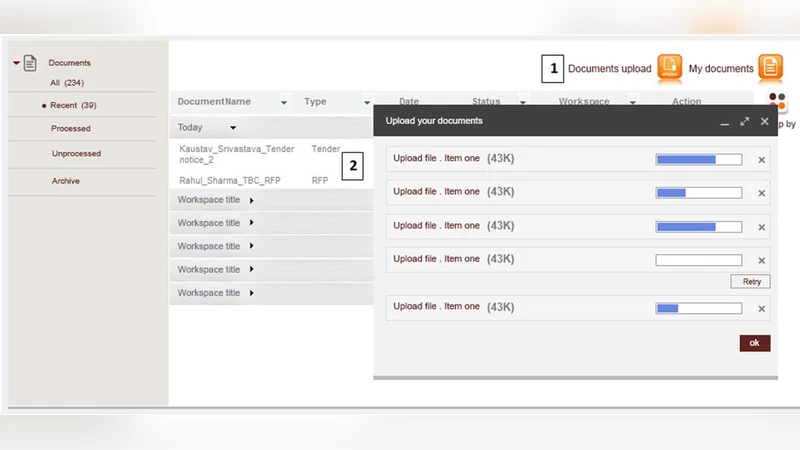Click the first upload progress bar
Screen dimensions: 800x450
click(698, 159)
